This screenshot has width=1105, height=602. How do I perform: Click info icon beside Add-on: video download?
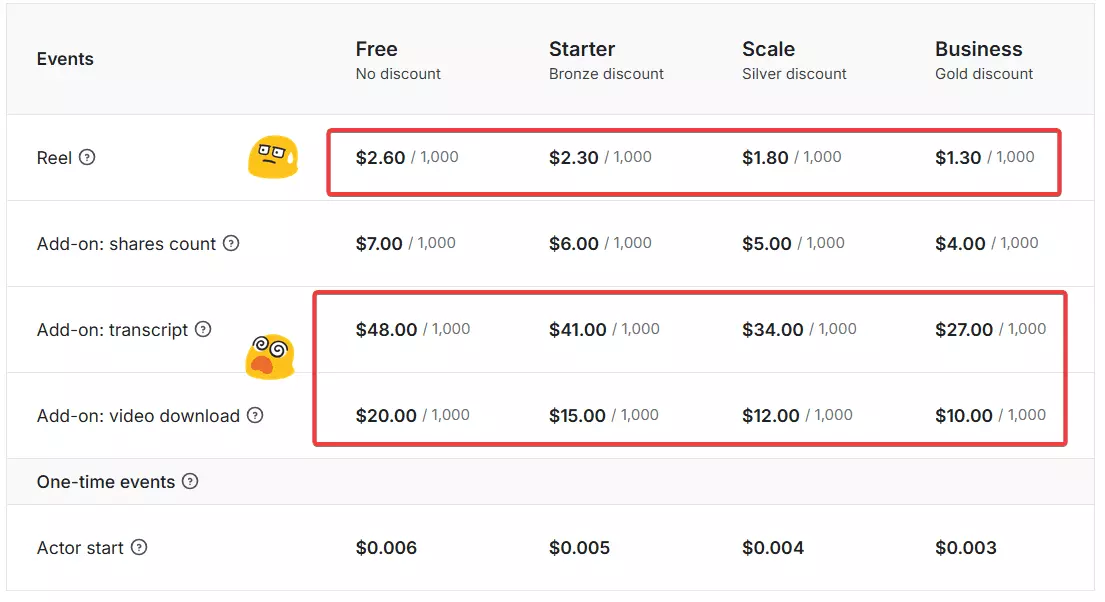tap(255, 415)
